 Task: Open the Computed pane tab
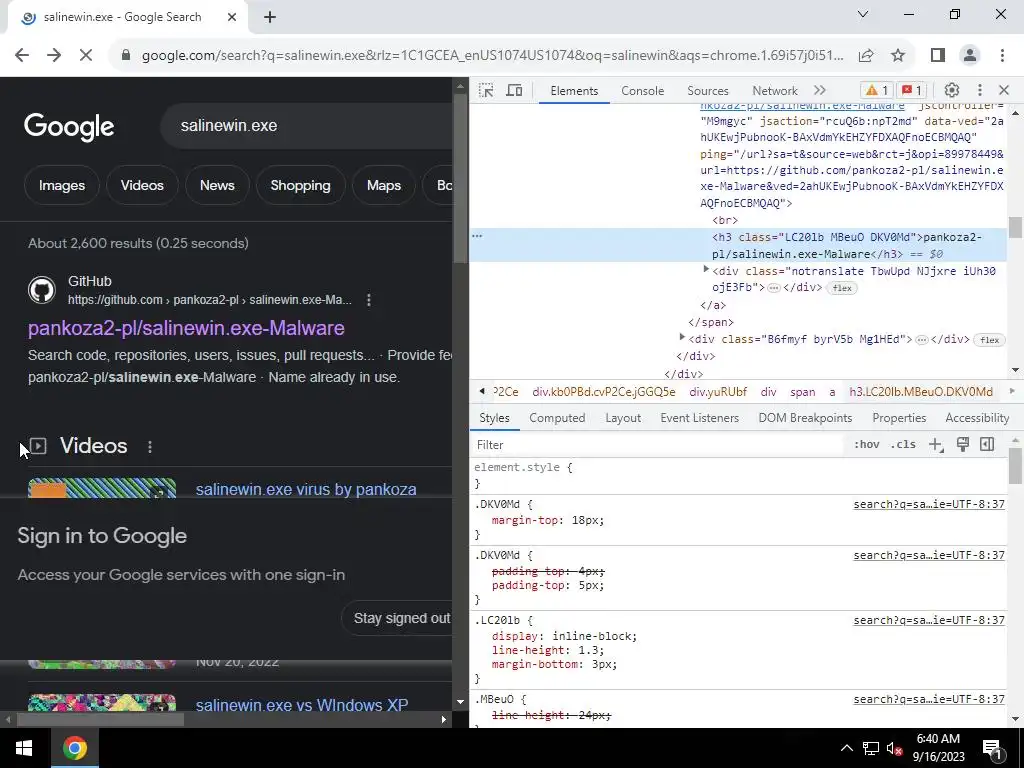pyautogui.click(x=557, y=418)
